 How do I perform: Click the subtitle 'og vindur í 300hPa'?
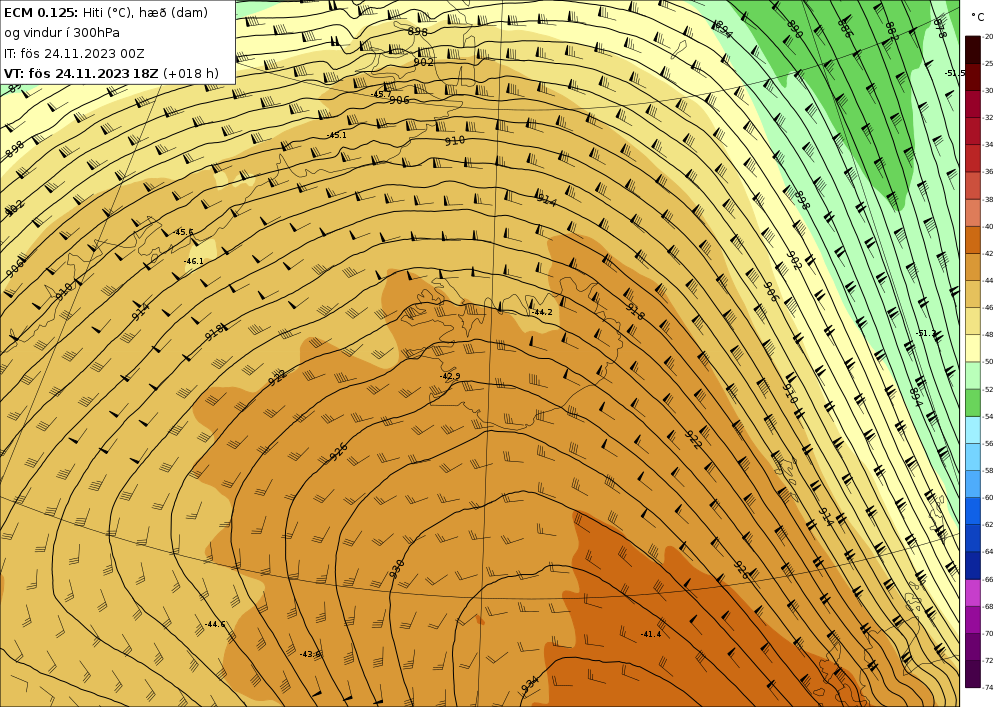pyautogui.click(x=62, y=33)
